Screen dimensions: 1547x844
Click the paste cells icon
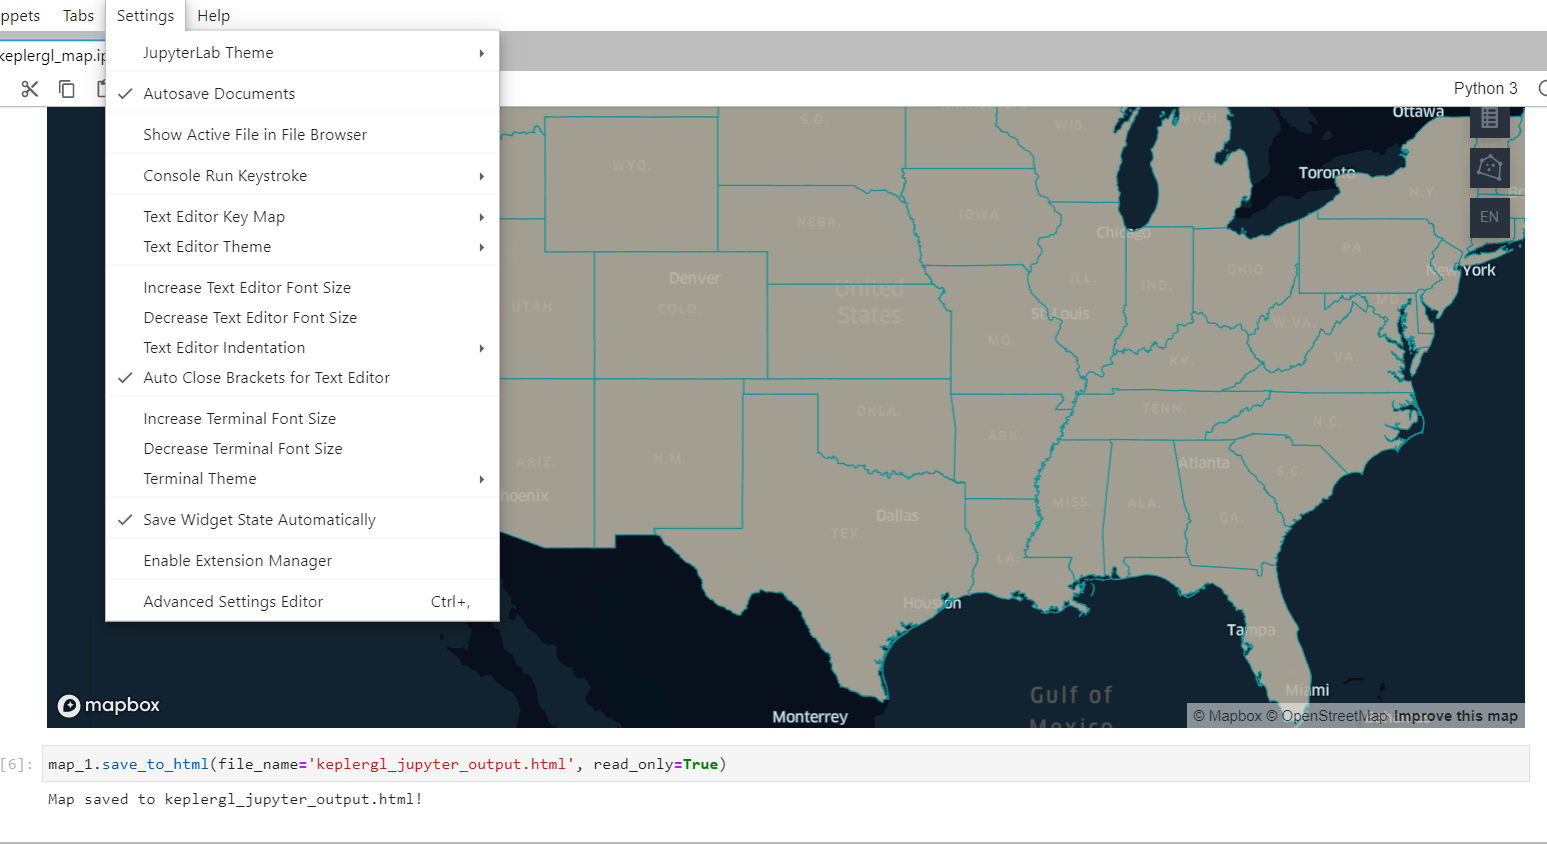pos(103,88)
